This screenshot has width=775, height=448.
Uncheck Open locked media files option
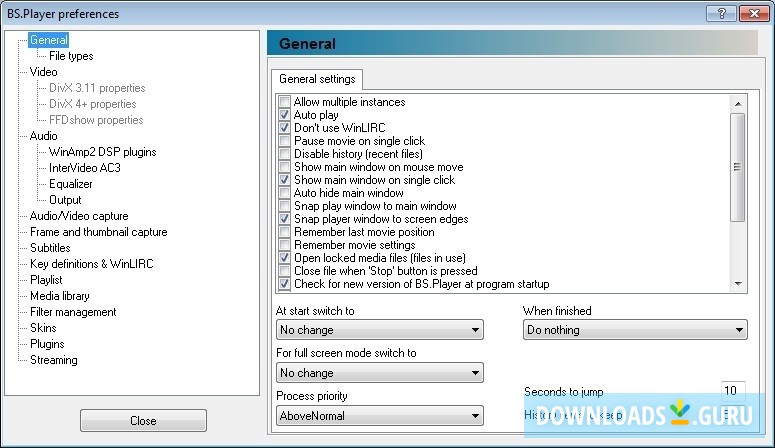tap(284, 258)
